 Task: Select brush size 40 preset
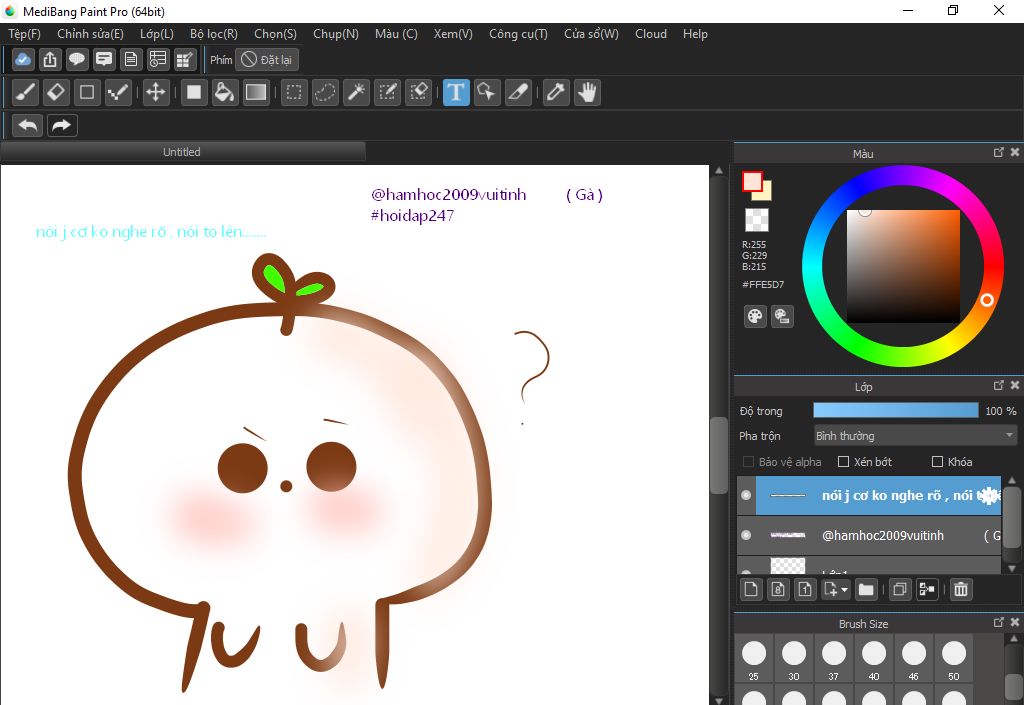pos(874,659)
